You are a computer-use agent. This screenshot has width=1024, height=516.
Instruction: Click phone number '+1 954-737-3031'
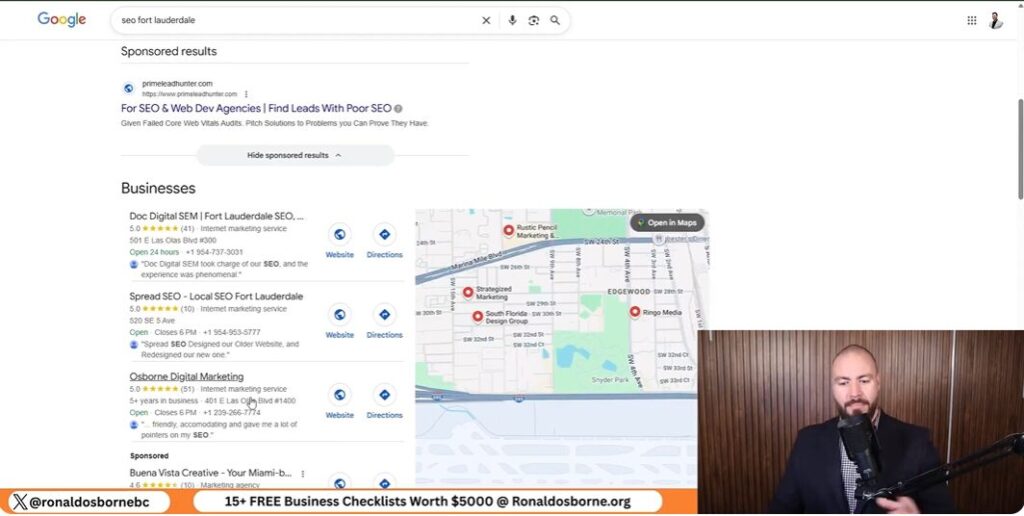(214, 252)
